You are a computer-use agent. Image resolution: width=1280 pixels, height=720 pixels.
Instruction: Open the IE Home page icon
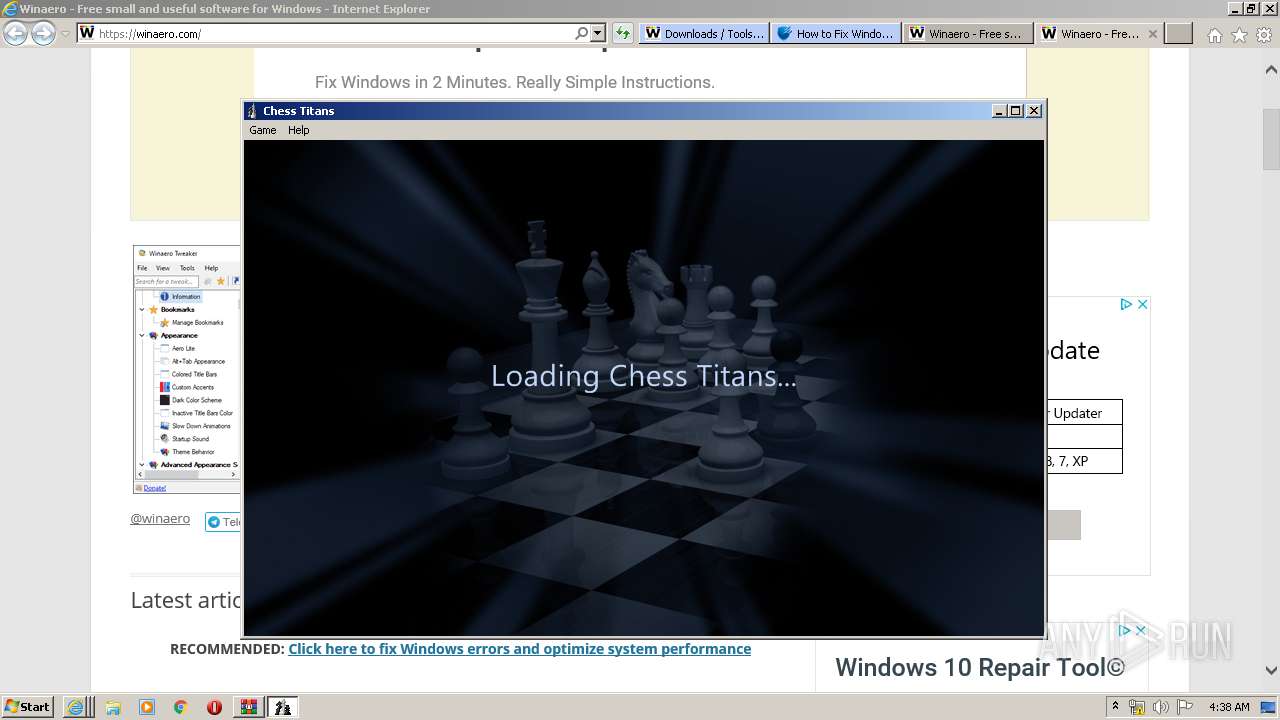pos(1215,35)
